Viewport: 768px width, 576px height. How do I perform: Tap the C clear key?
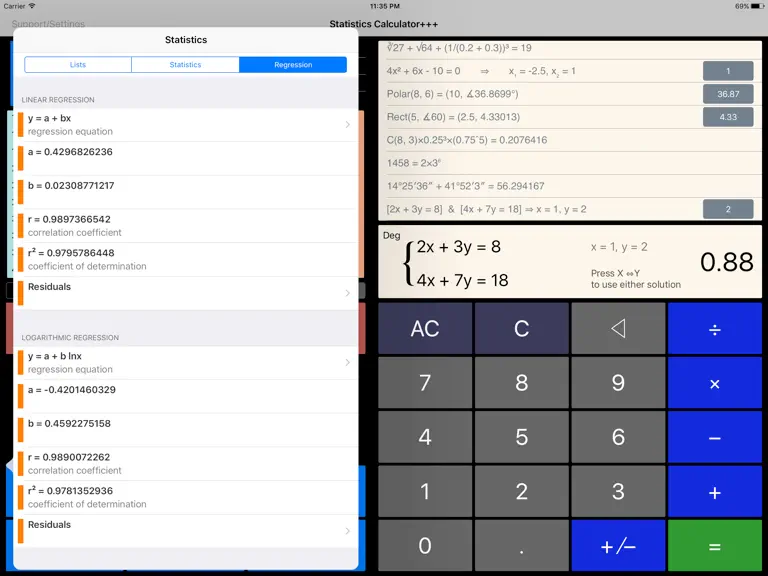[522, 328]
